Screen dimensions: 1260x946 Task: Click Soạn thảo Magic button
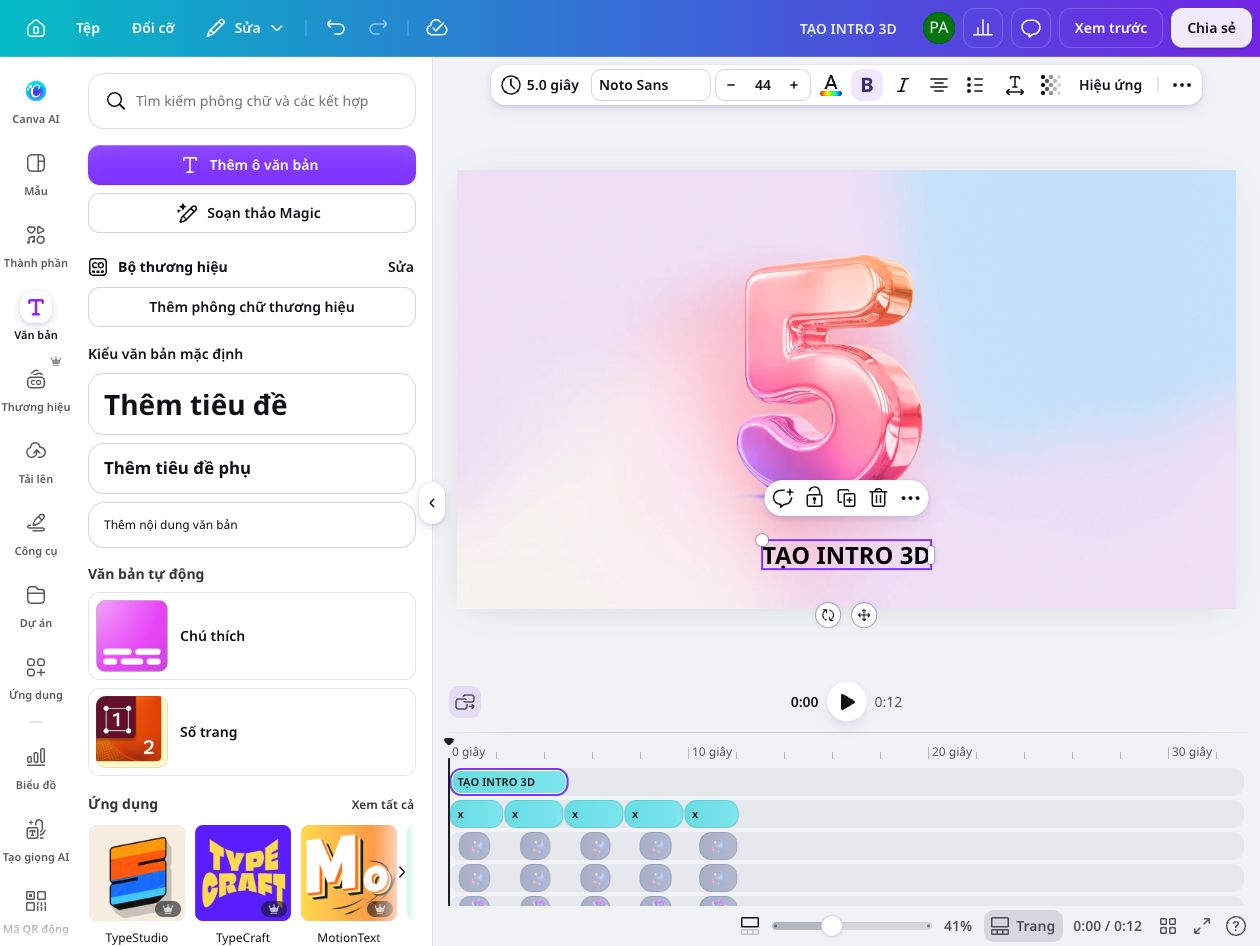click(x=252, y=213)
